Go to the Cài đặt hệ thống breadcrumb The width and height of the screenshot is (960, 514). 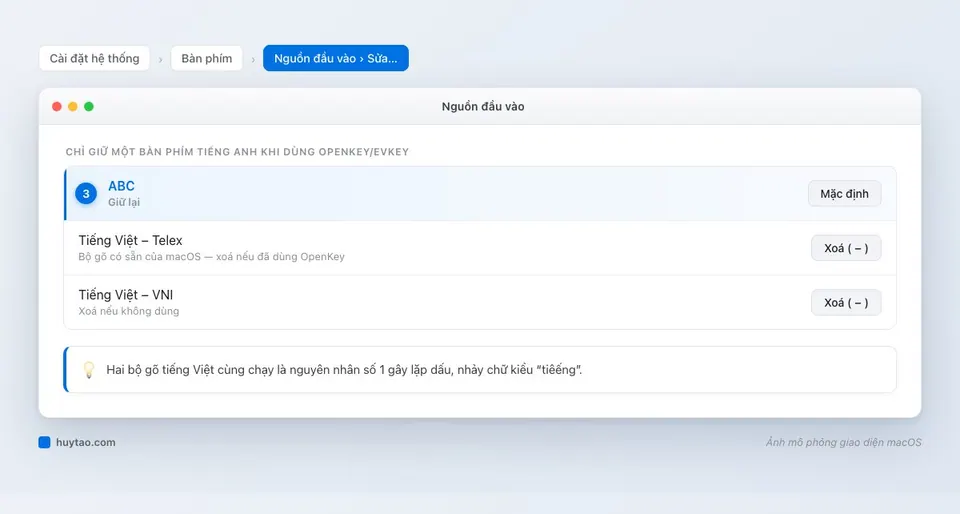pos(94,58)
